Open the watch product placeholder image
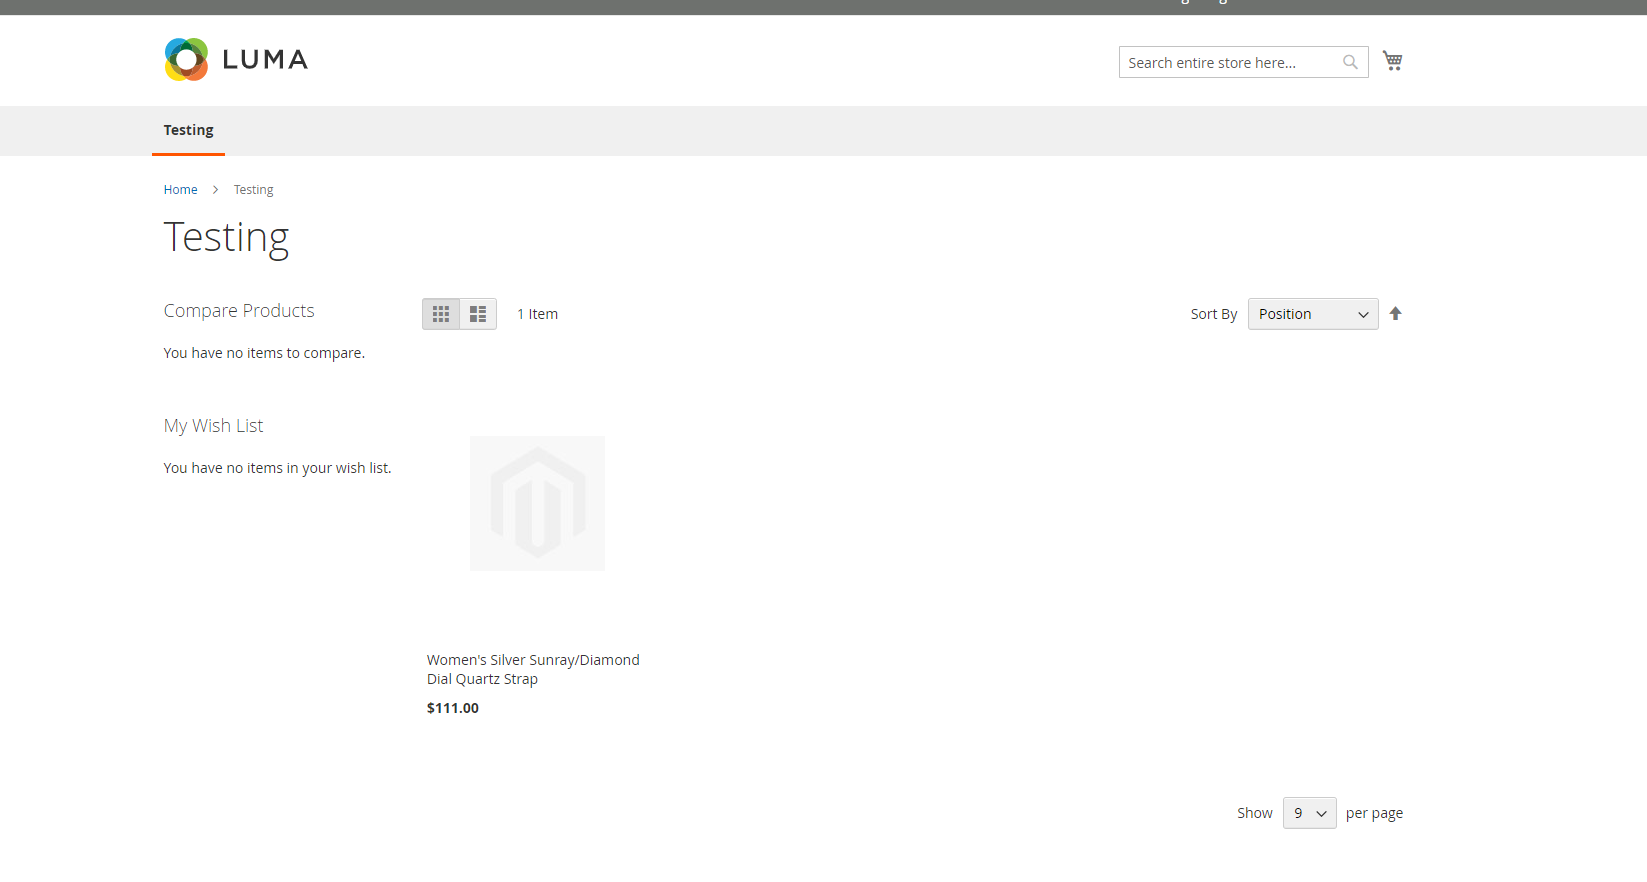Viewport: 1647px width, 882px height. pos(537,503)
